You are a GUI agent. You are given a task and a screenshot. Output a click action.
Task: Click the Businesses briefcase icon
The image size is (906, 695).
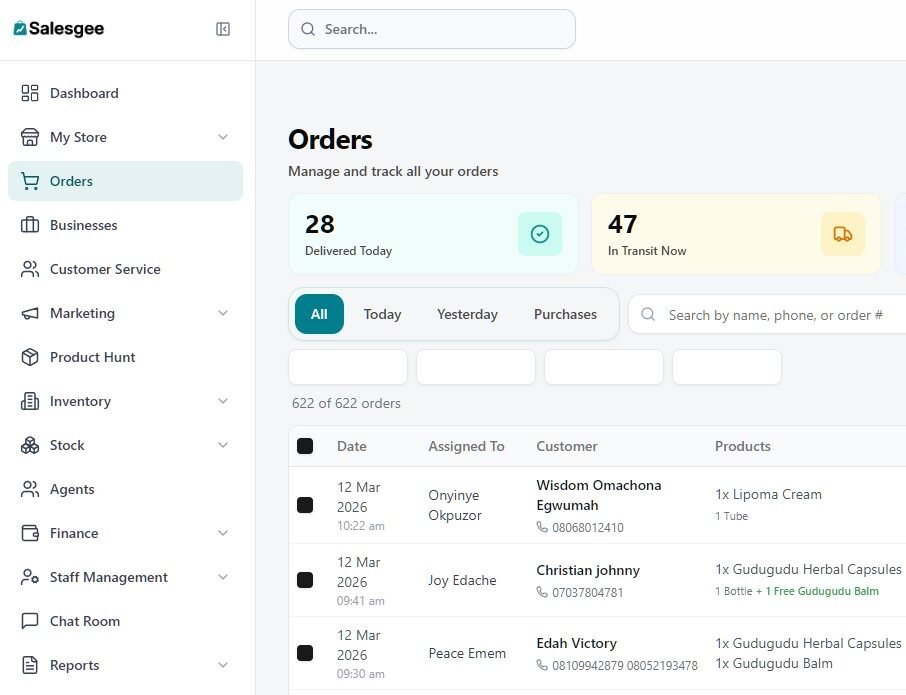point(30,225)
